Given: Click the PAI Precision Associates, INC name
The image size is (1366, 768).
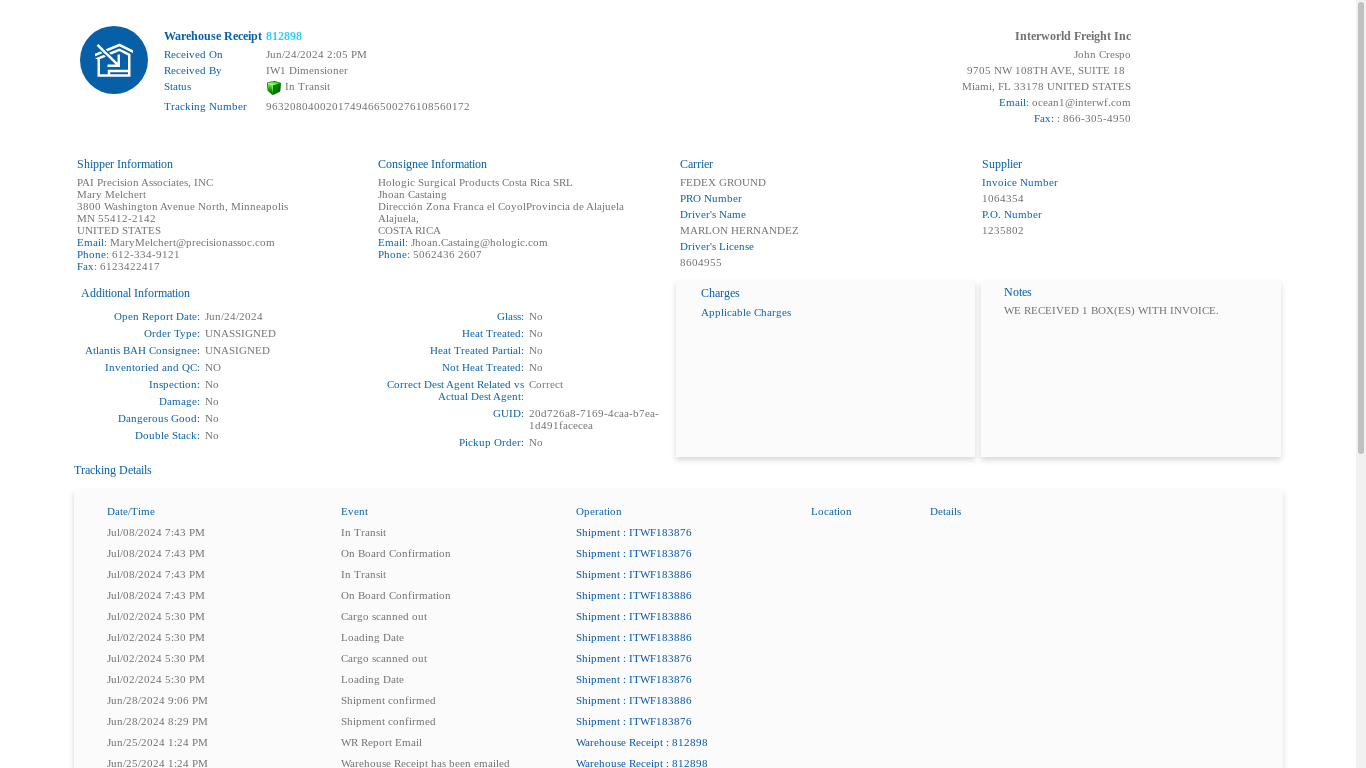Looking at the screenshot, I should coord(145,182).
